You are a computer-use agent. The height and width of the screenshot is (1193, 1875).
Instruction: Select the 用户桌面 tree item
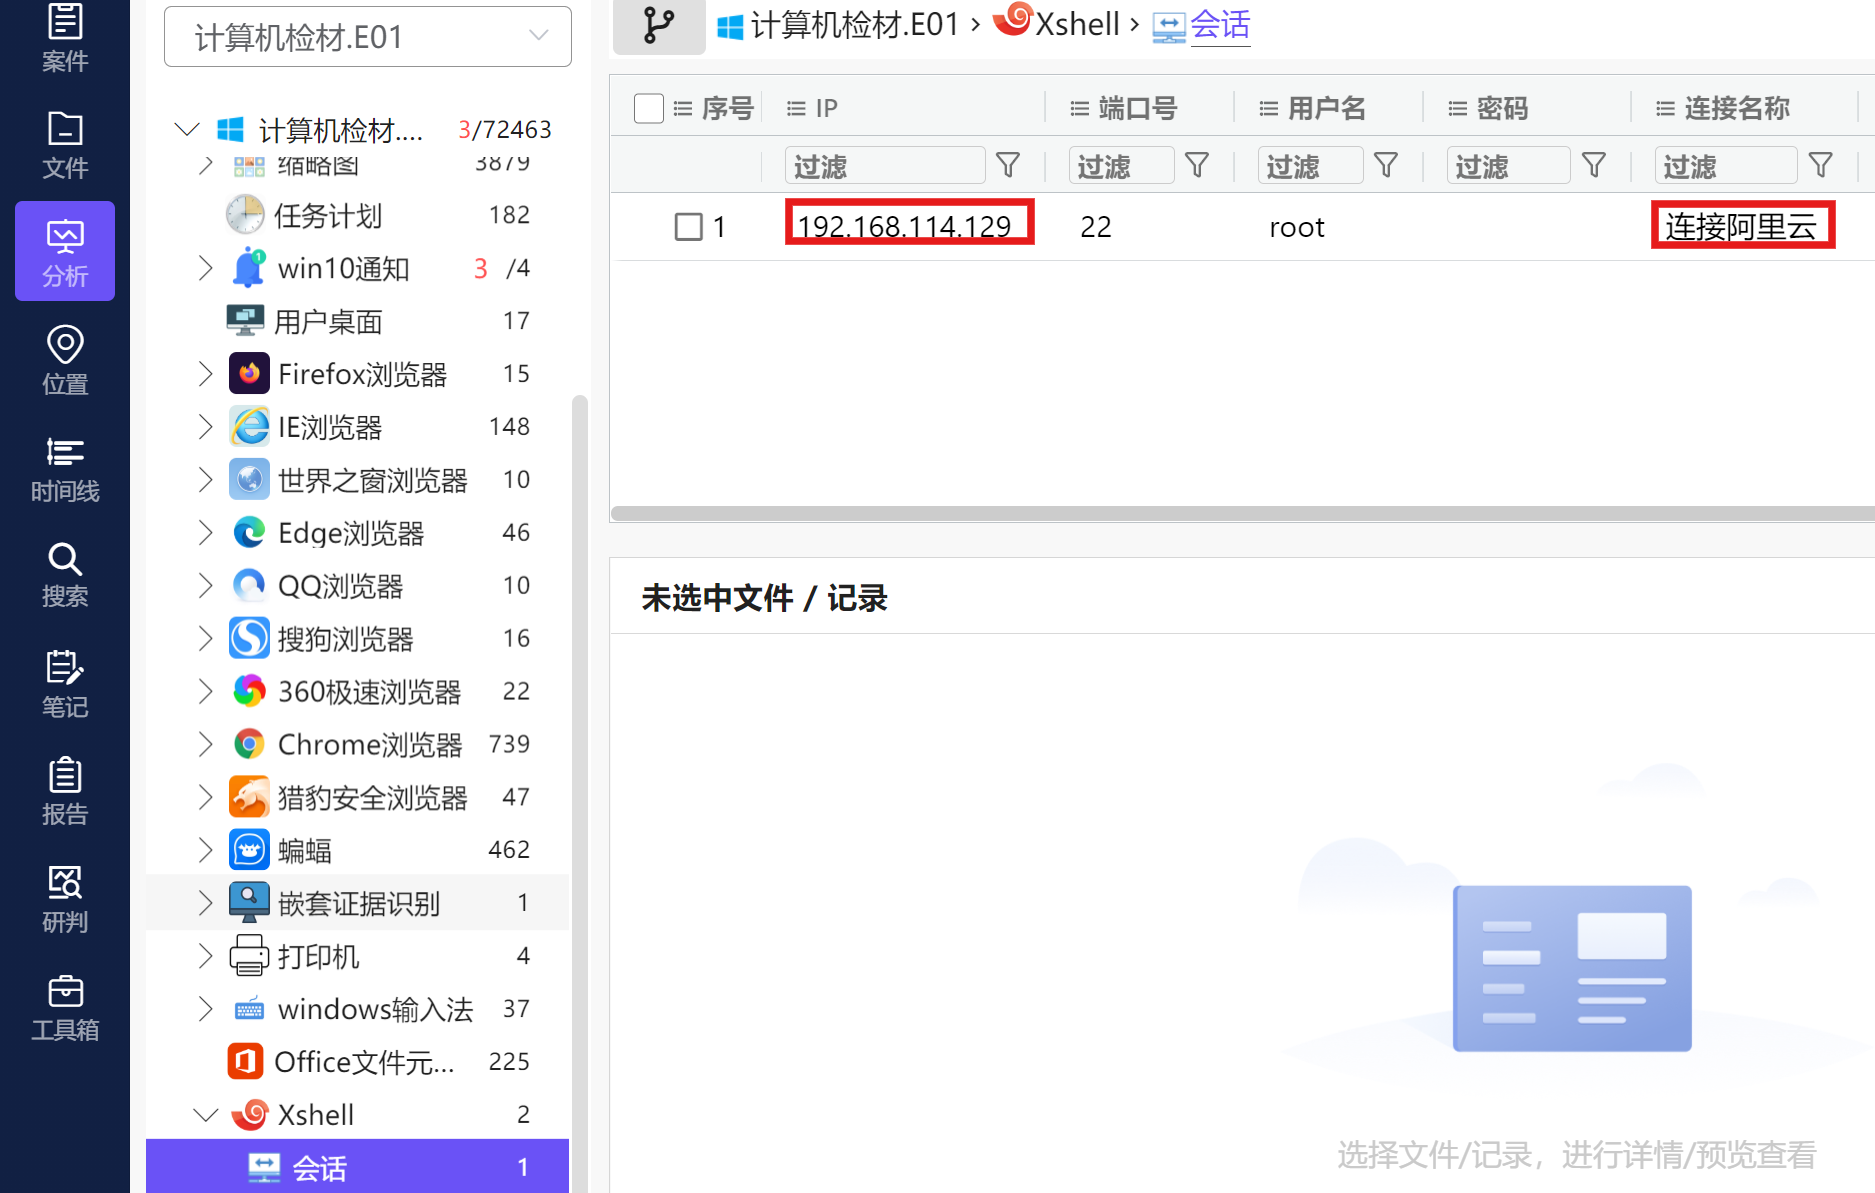click(328, 321)
